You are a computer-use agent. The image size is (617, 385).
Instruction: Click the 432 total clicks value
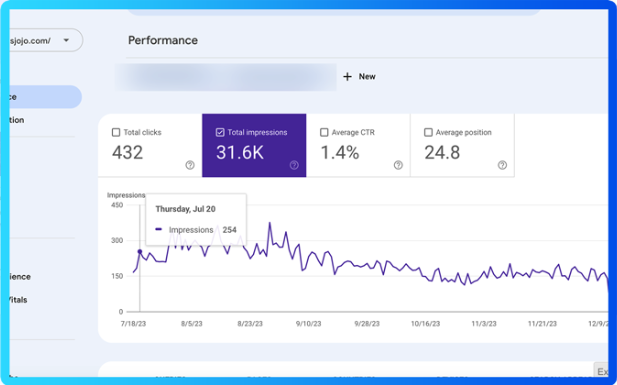click(127, 153)
